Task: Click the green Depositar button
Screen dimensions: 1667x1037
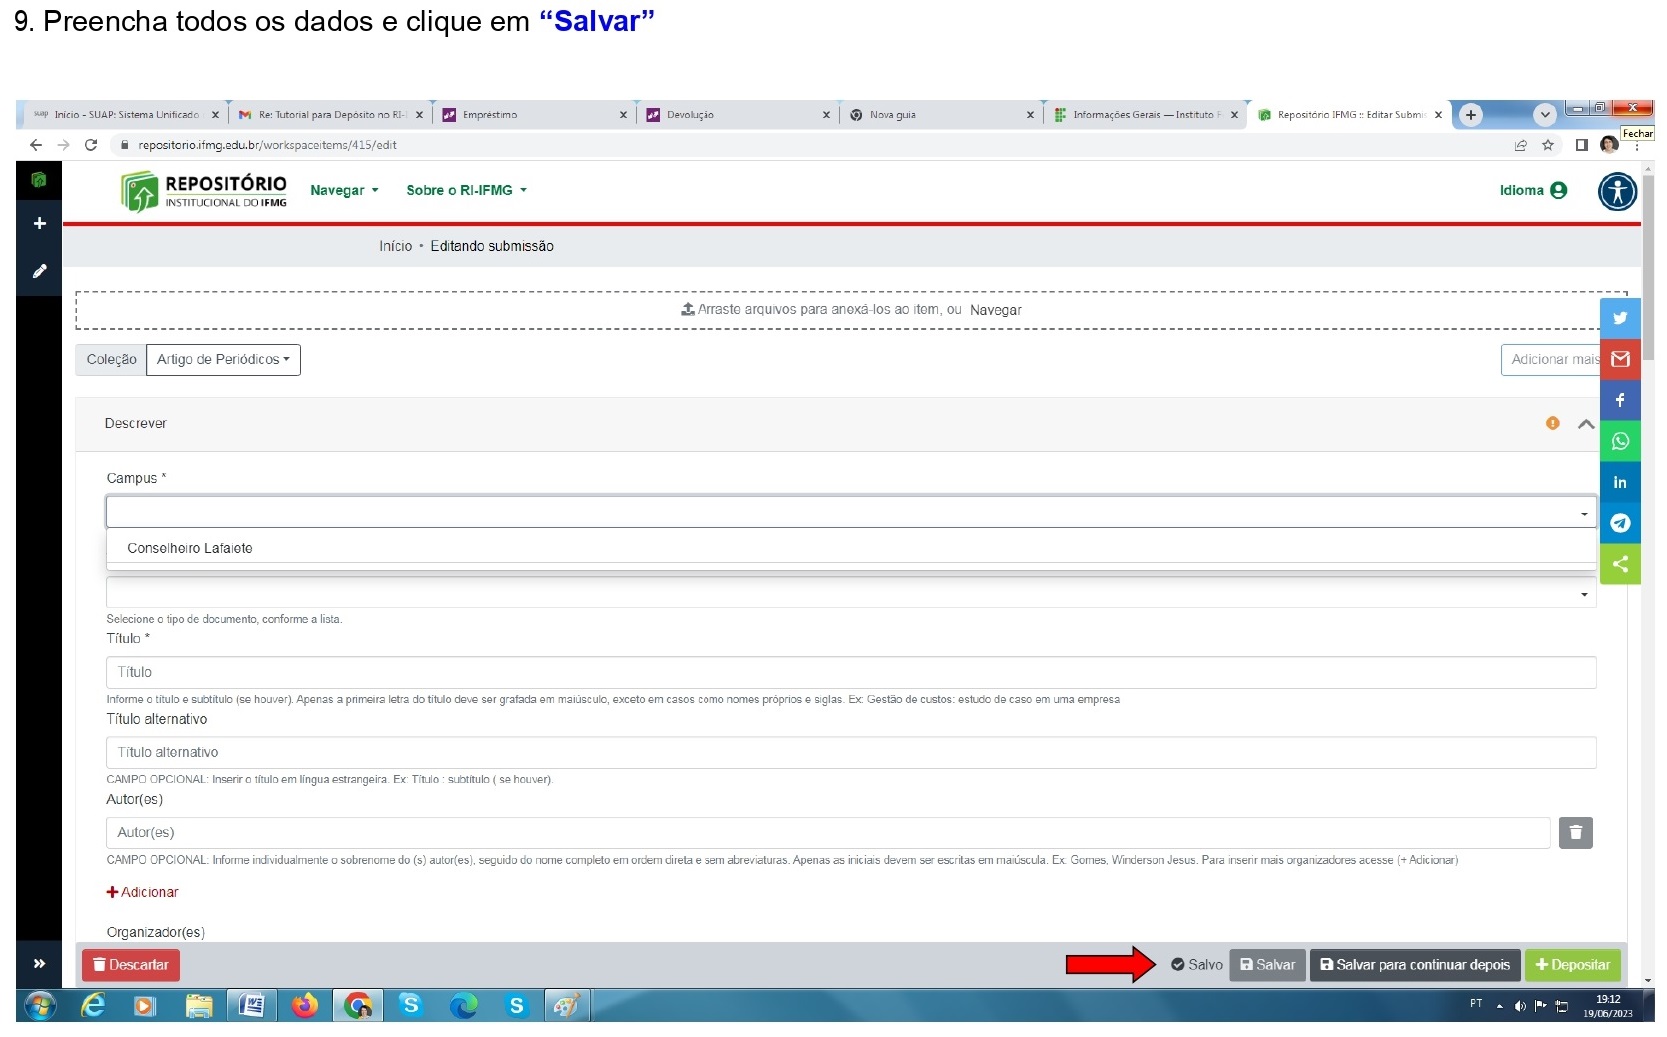Action: click(x=1573, y=965)
